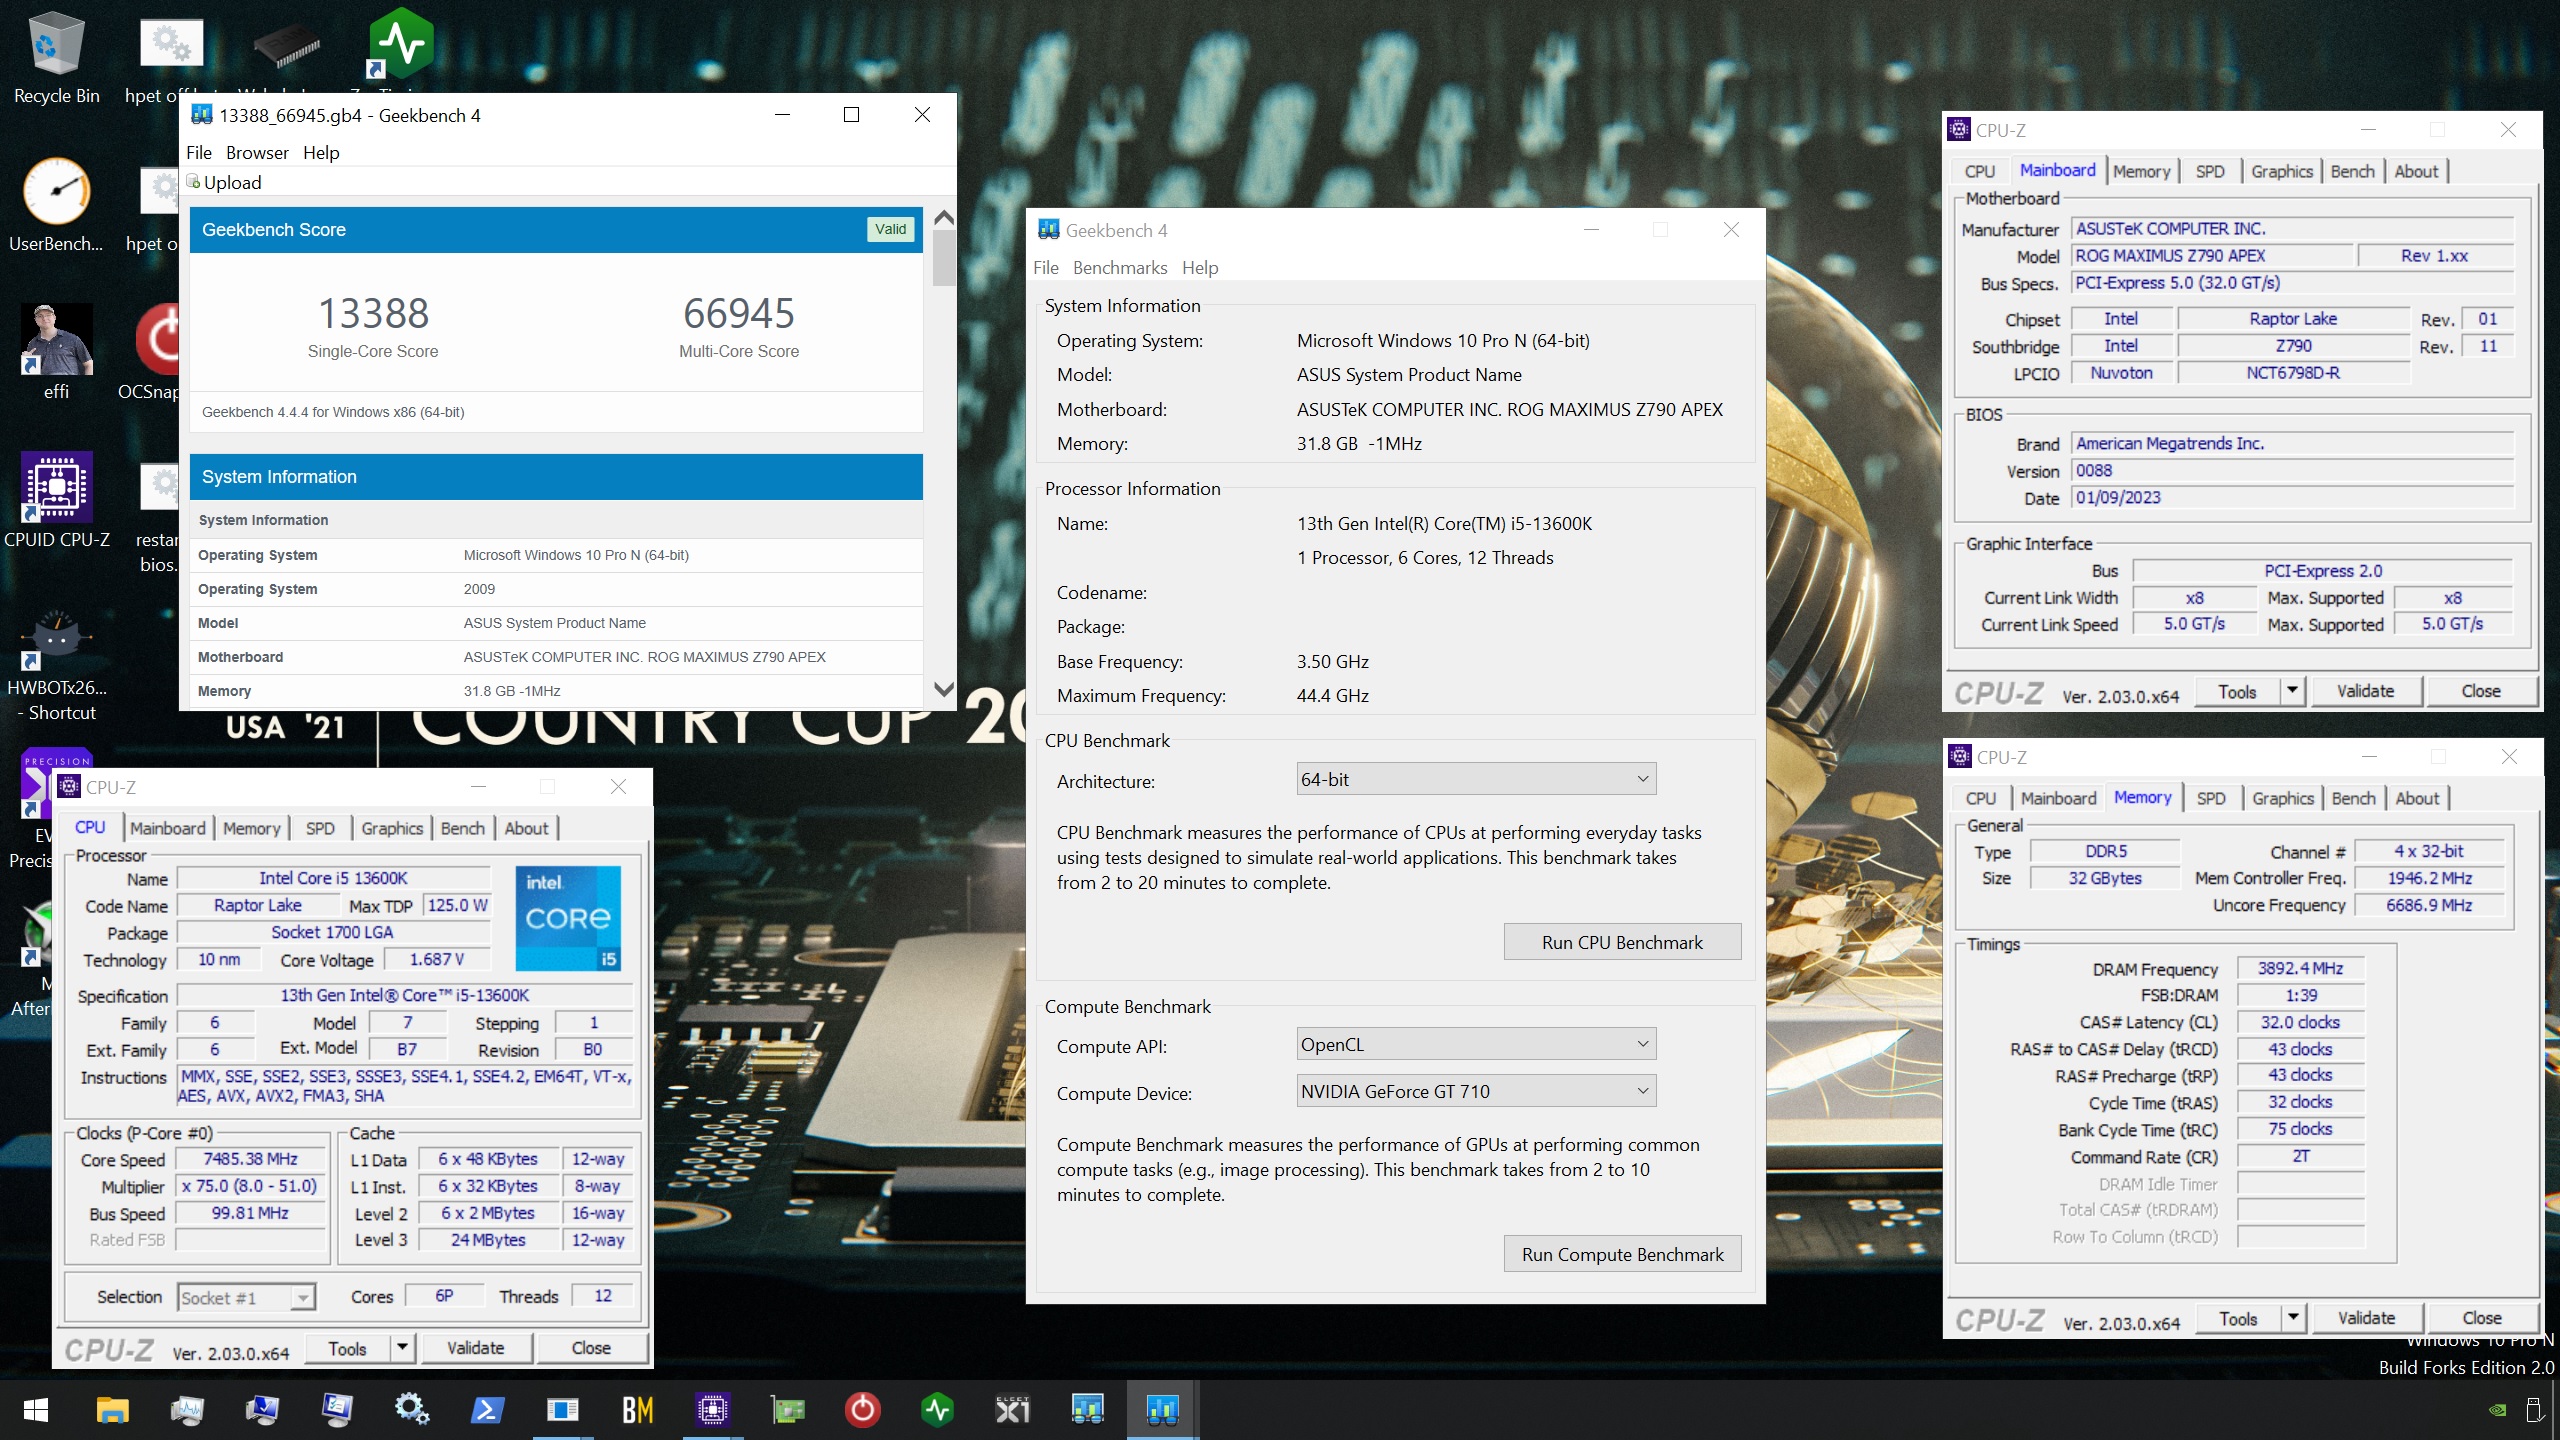Open the X1 taskbar icon
The image size is (2560, 1440).
(x=1012, y=1410)
